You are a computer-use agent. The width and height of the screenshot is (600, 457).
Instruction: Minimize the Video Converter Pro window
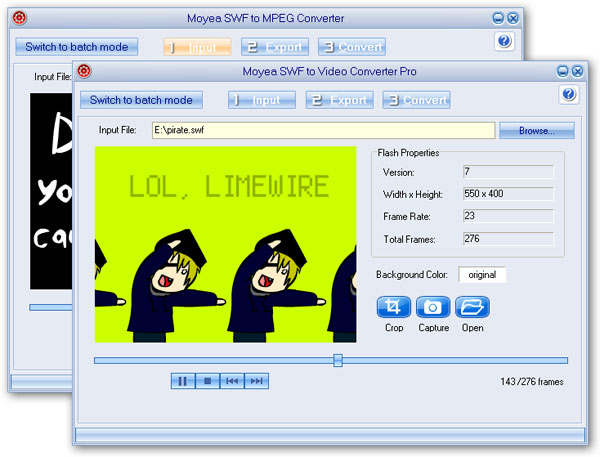[x=562, y=71]
